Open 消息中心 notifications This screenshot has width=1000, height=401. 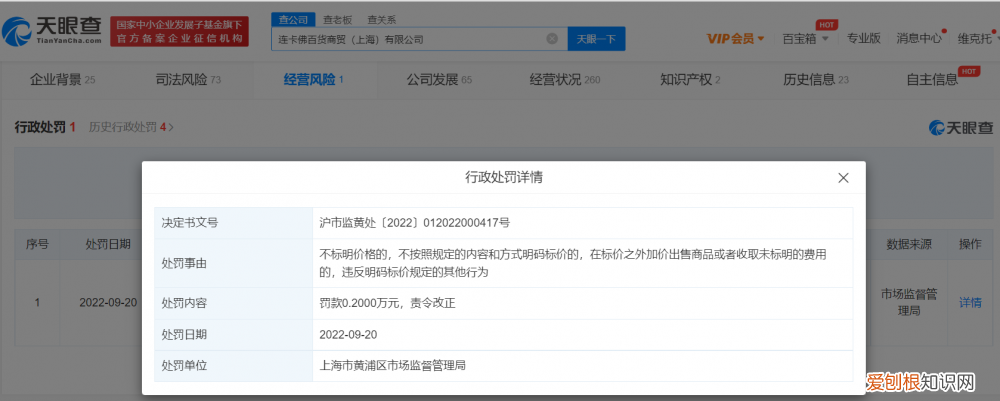(919, 38)
